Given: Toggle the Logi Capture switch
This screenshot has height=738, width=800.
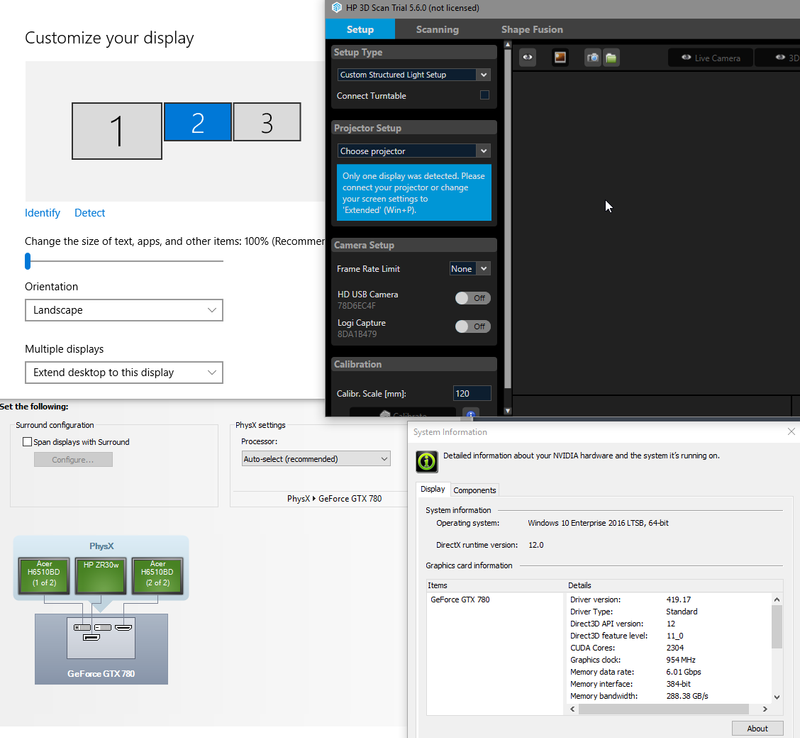Looking at the screenshot, I should (470, 325).
